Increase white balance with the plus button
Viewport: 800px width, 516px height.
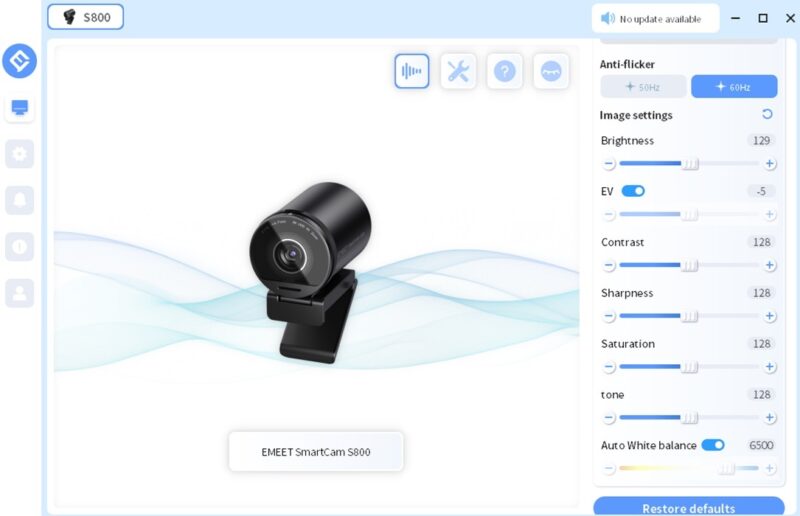[770, 469]
